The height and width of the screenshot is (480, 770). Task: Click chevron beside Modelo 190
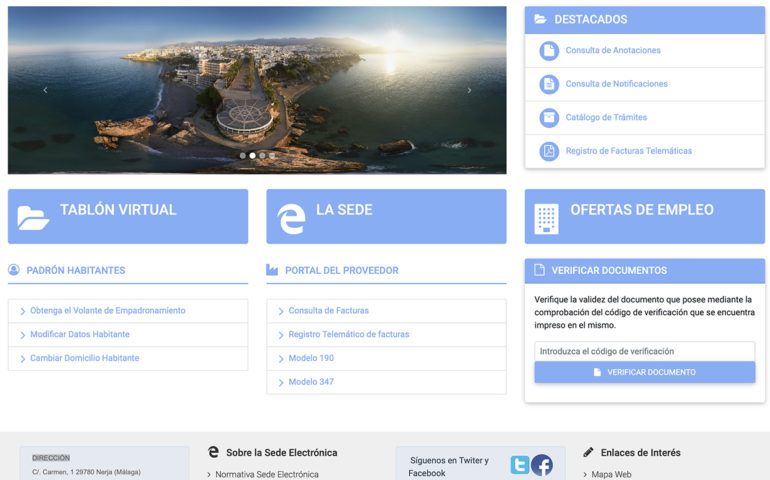[281, 359]
